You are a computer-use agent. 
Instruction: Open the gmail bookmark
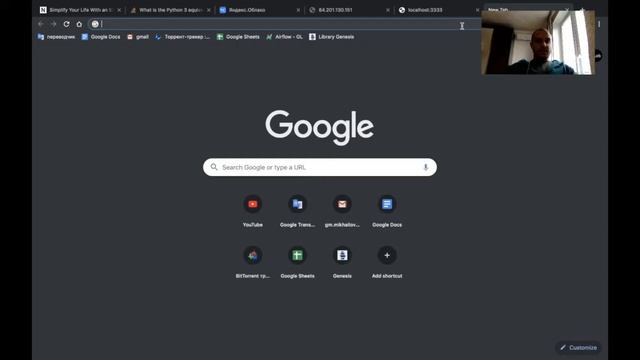point(138,37)
